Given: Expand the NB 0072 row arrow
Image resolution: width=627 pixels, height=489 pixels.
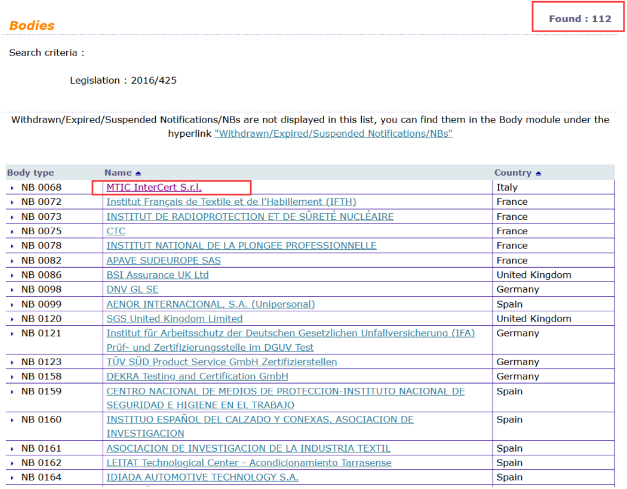Looking at the screenshot, I should click(12, 202).
